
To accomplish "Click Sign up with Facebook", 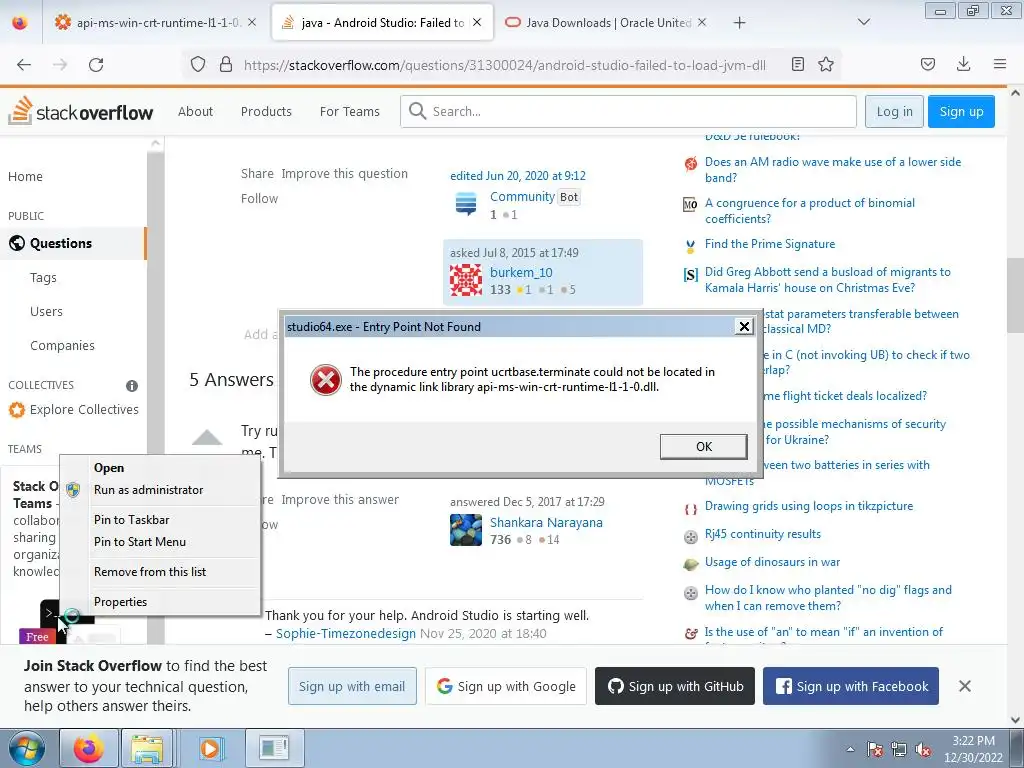I will (851, 686).
